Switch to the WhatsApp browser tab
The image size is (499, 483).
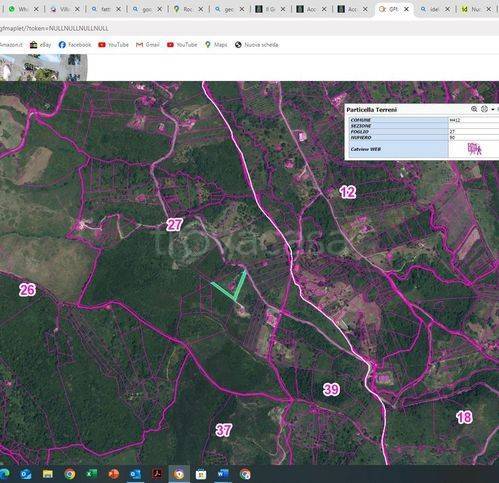point(19,9)
